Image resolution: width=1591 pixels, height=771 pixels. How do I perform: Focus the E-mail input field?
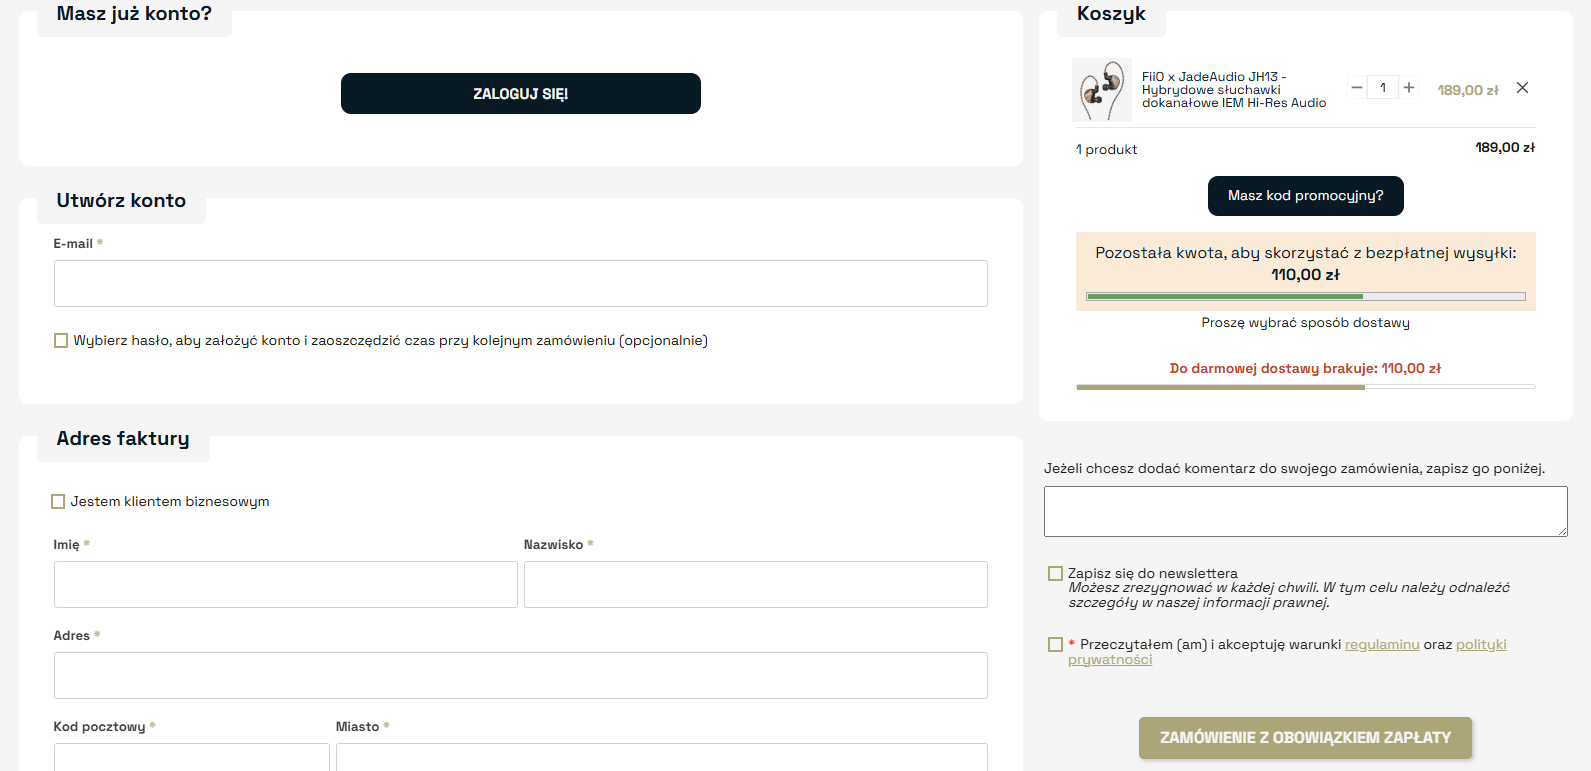[520, 284]
